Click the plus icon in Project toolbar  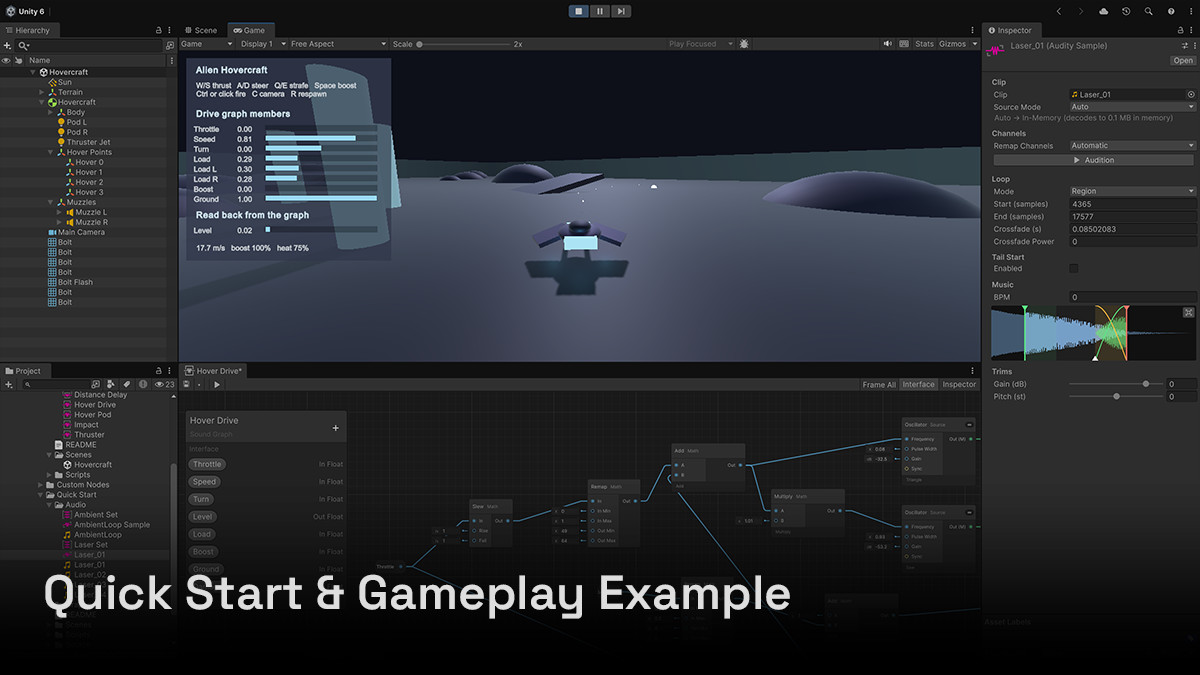[8, 384]
